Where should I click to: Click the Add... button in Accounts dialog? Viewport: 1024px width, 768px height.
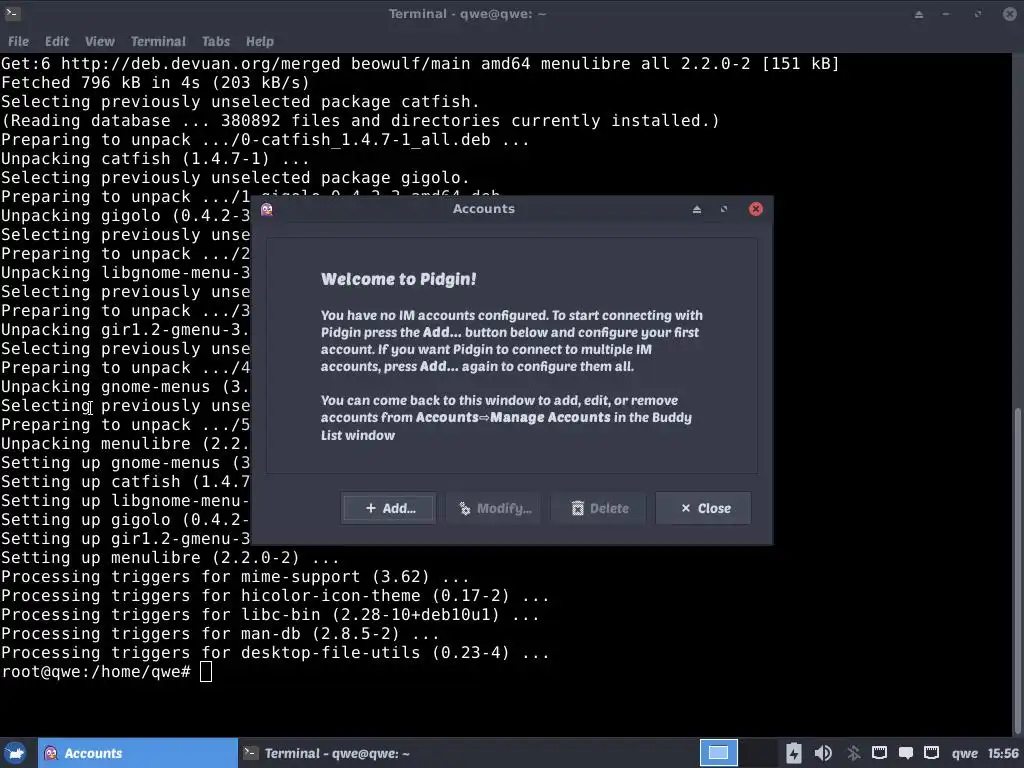pos(389,508)
